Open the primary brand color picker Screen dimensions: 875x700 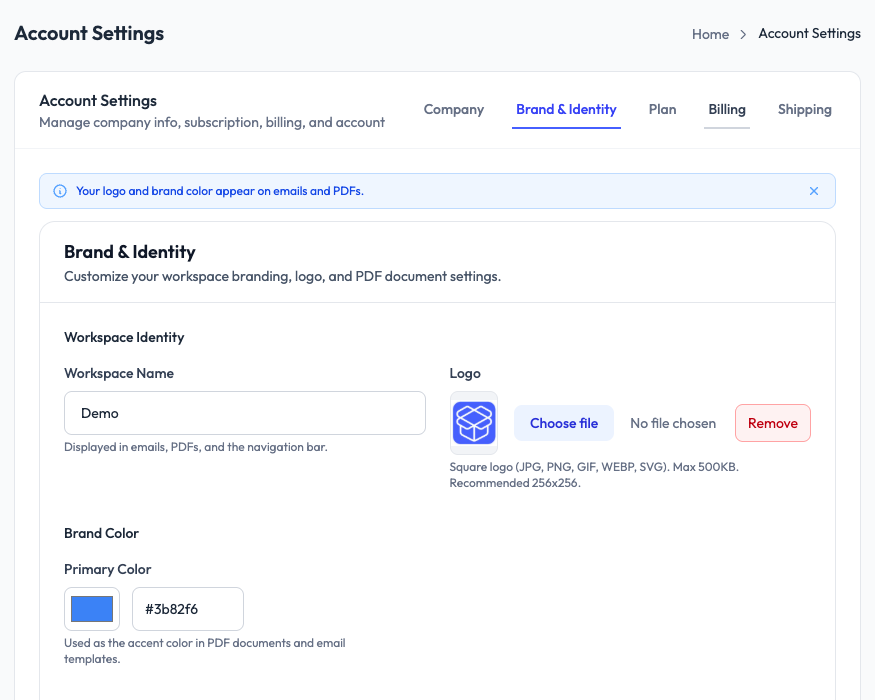point(91,608)
